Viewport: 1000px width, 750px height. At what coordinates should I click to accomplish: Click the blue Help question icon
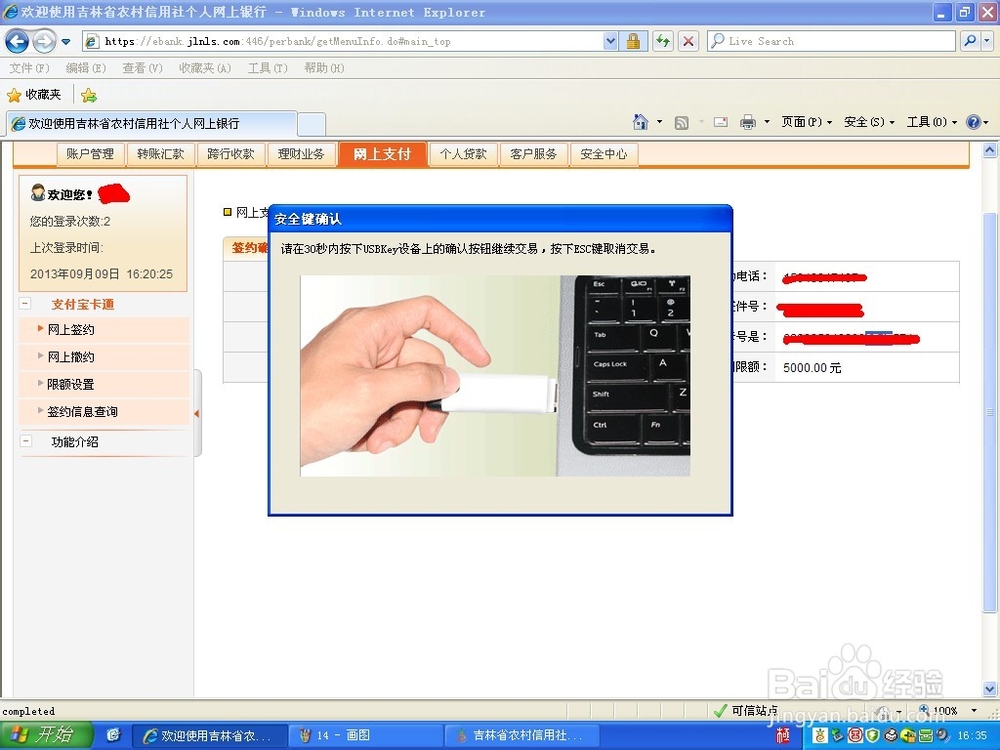pyautogui.click(x=973, y=122)
